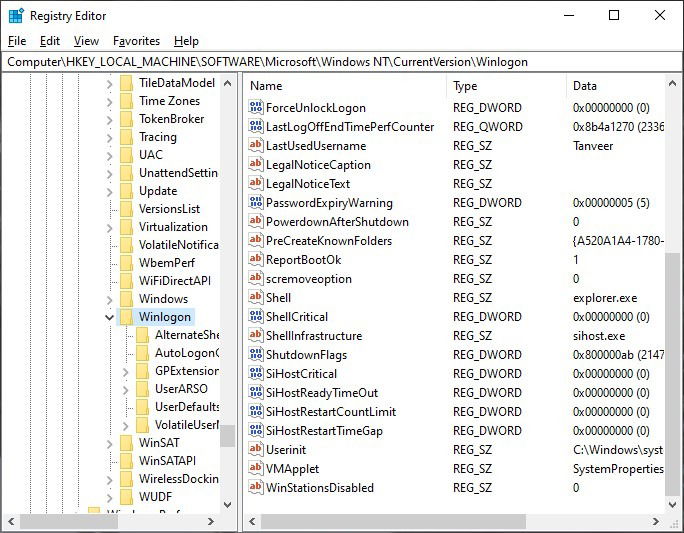Select the Update key label
Screen dimensions: 684x533
158,191
